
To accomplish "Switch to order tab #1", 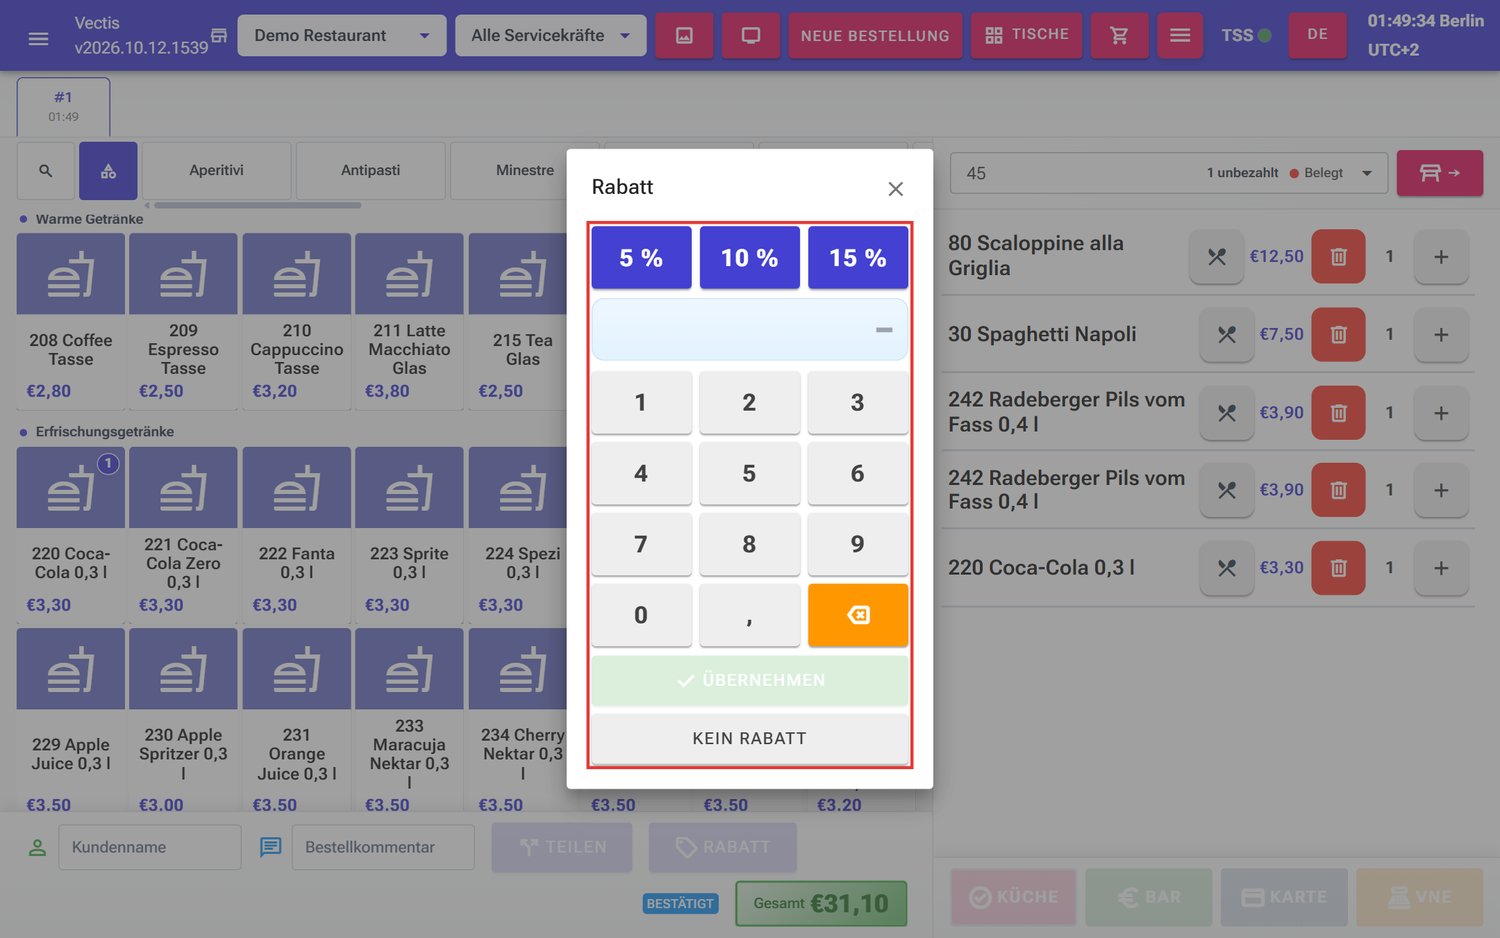I will click(x=63, y=106).
